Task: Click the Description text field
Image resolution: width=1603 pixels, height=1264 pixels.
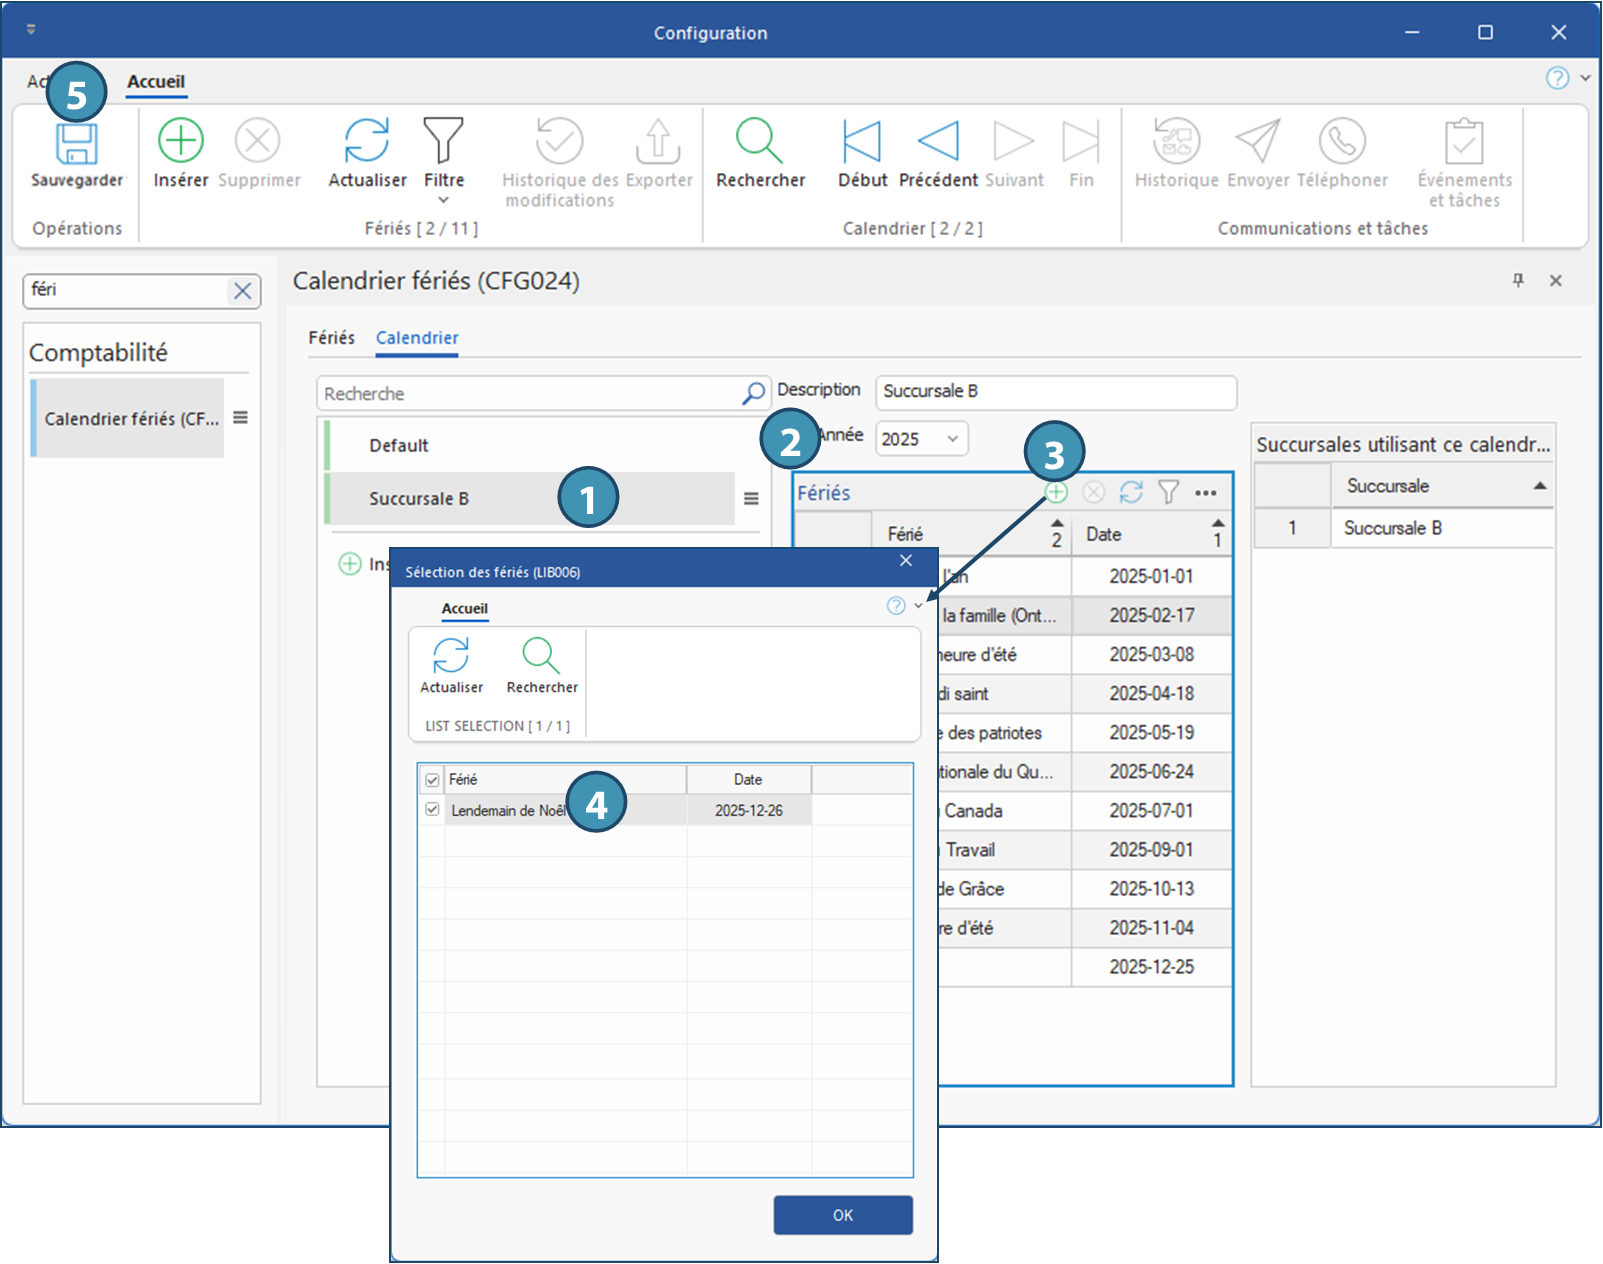Action: [x=1055, y=392]
